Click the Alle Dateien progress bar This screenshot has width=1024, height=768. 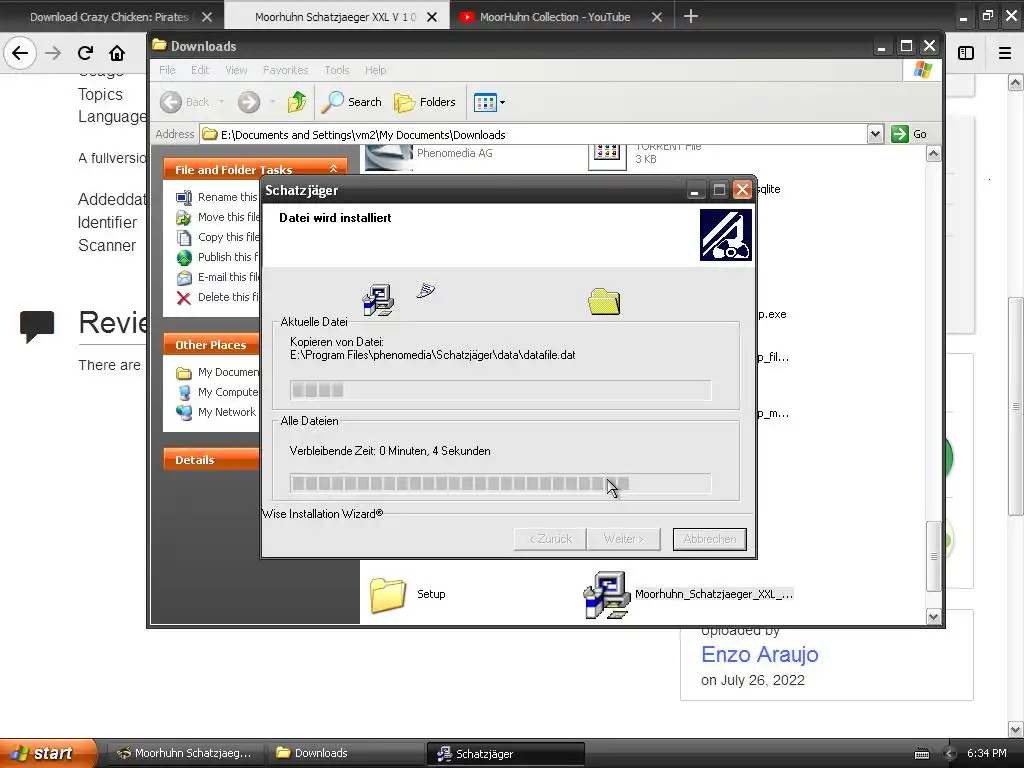click(x=500, y=484)
